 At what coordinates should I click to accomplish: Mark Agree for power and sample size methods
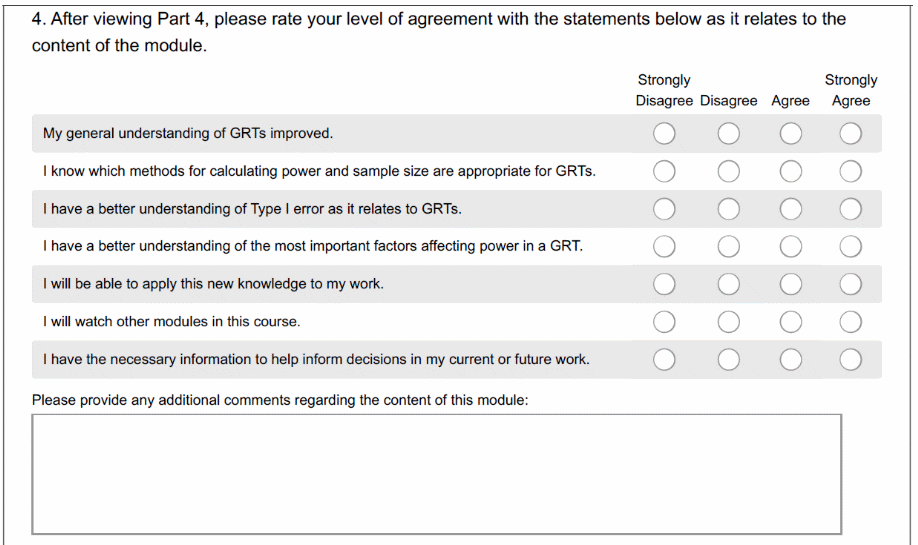pyautogui.click(x=791, y=172)
